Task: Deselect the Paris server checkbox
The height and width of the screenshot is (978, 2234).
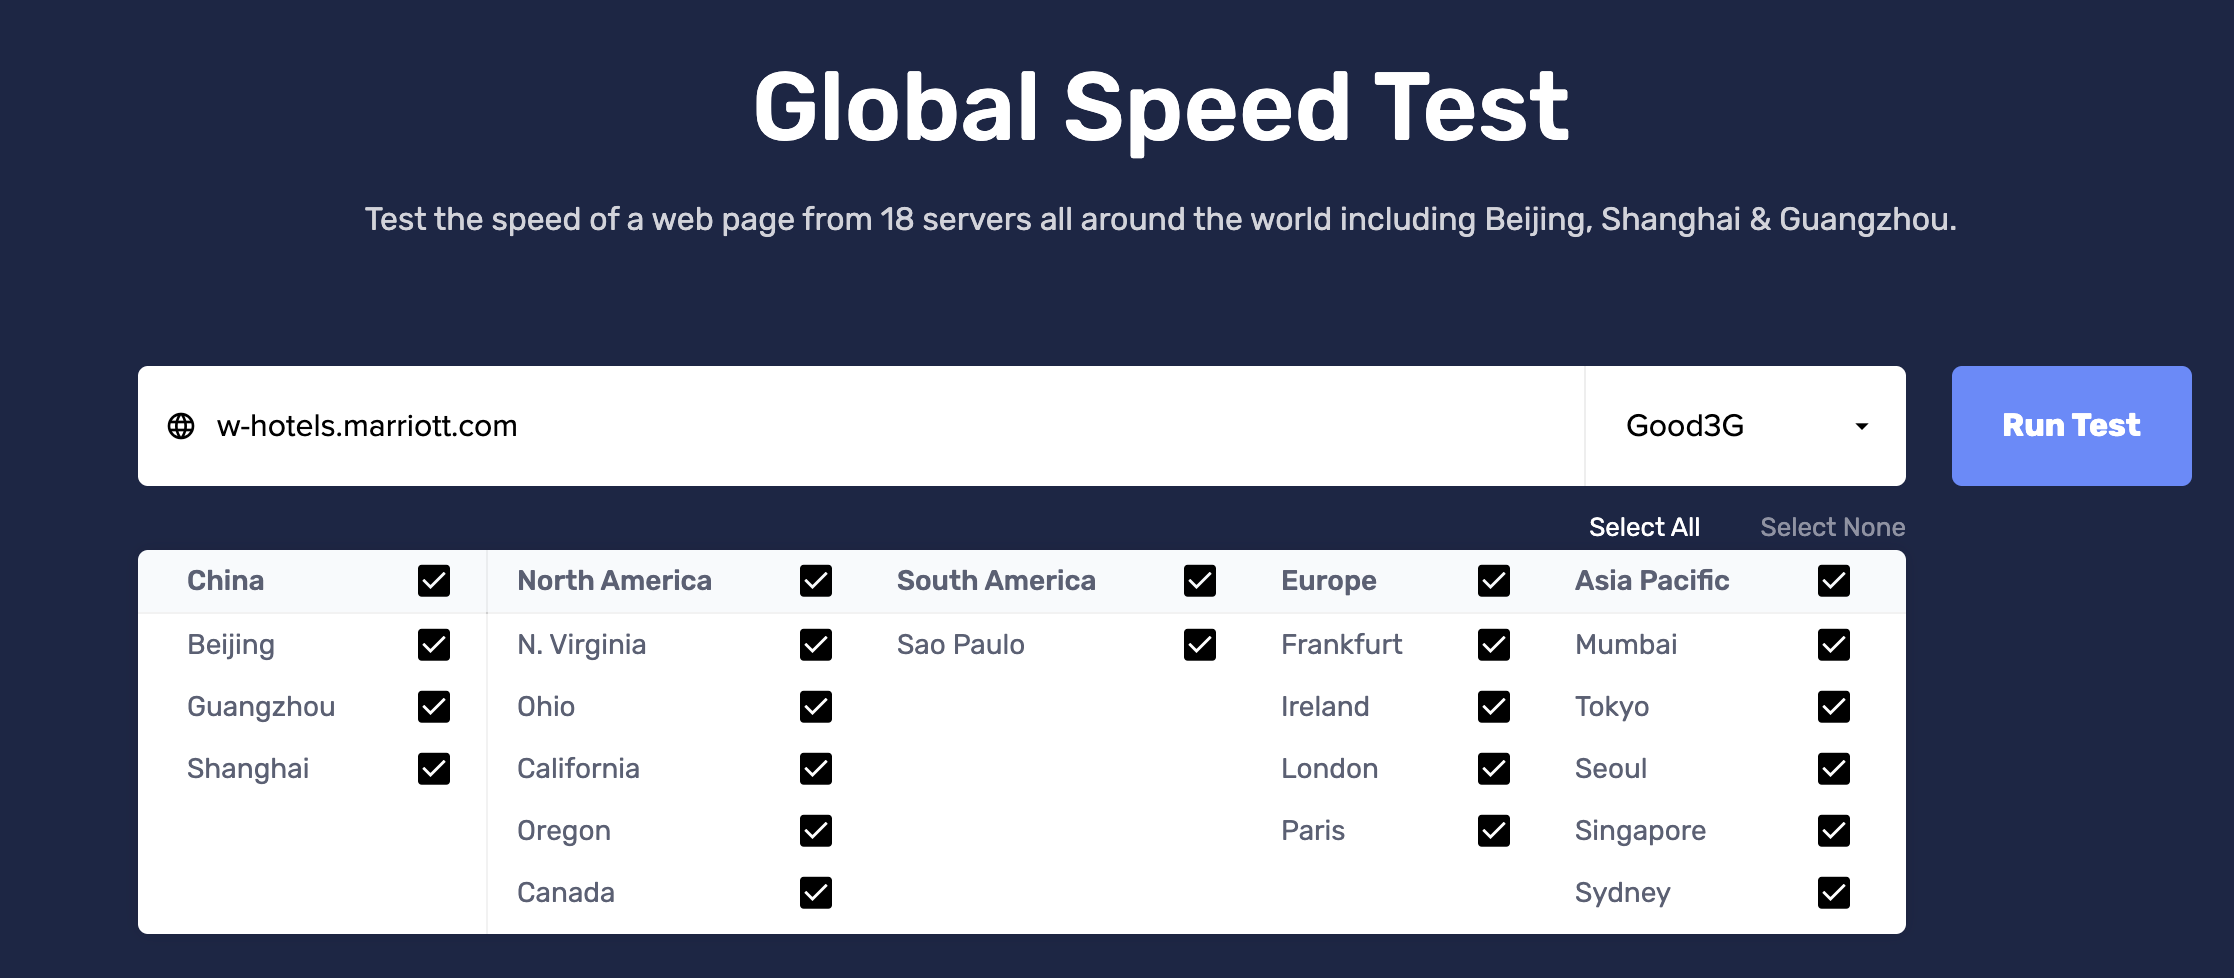Action: (x=1493, y=831)
